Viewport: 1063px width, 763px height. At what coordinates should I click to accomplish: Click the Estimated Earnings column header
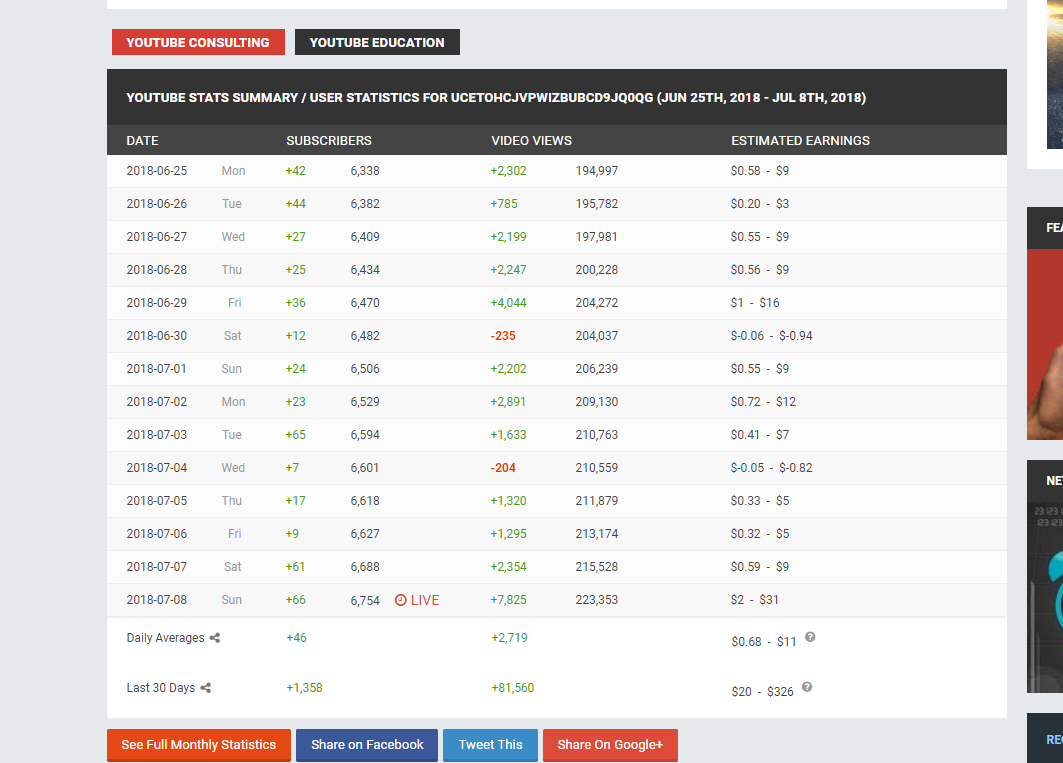800,141
